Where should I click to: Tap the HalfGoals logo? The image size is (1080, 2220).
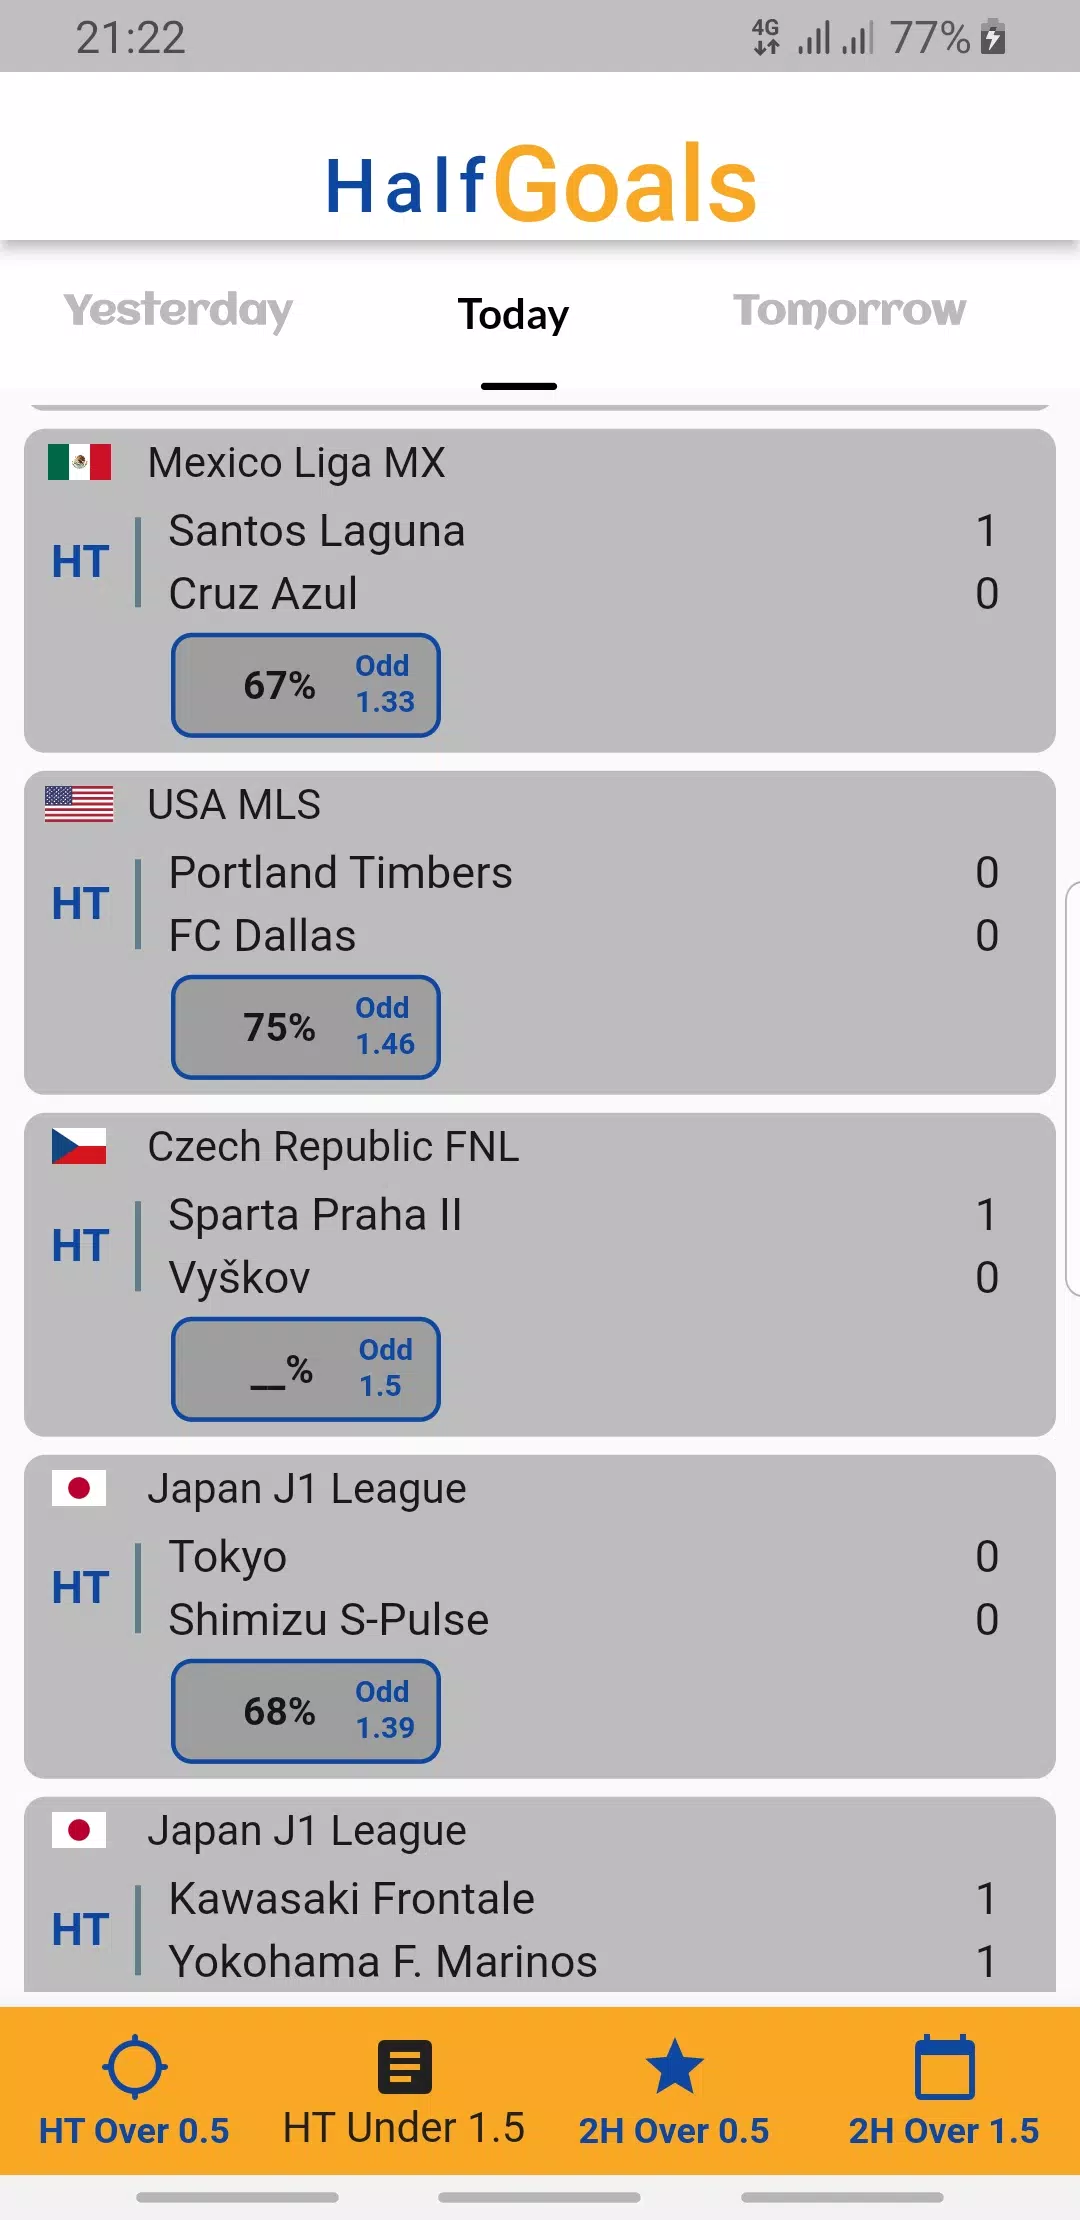click(540, 183)
